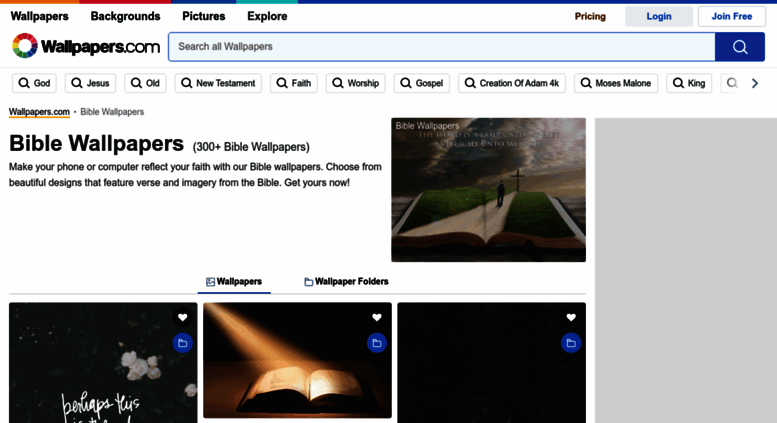
Task: Click the folder icon beside Wallpaper Folders
Action: [308, 282]
